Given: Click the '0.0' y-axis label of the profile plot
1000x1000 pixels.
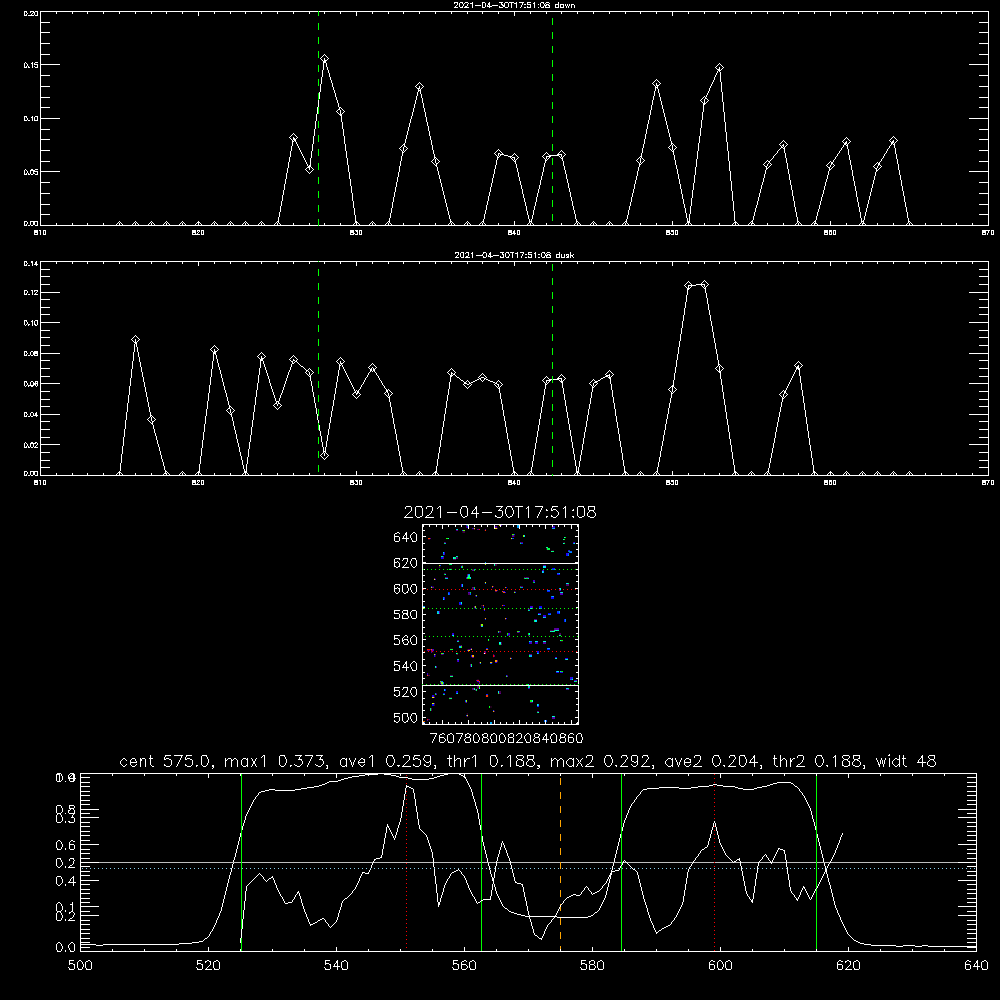Looking at the screenshot, I should click(x=65, y=947).
